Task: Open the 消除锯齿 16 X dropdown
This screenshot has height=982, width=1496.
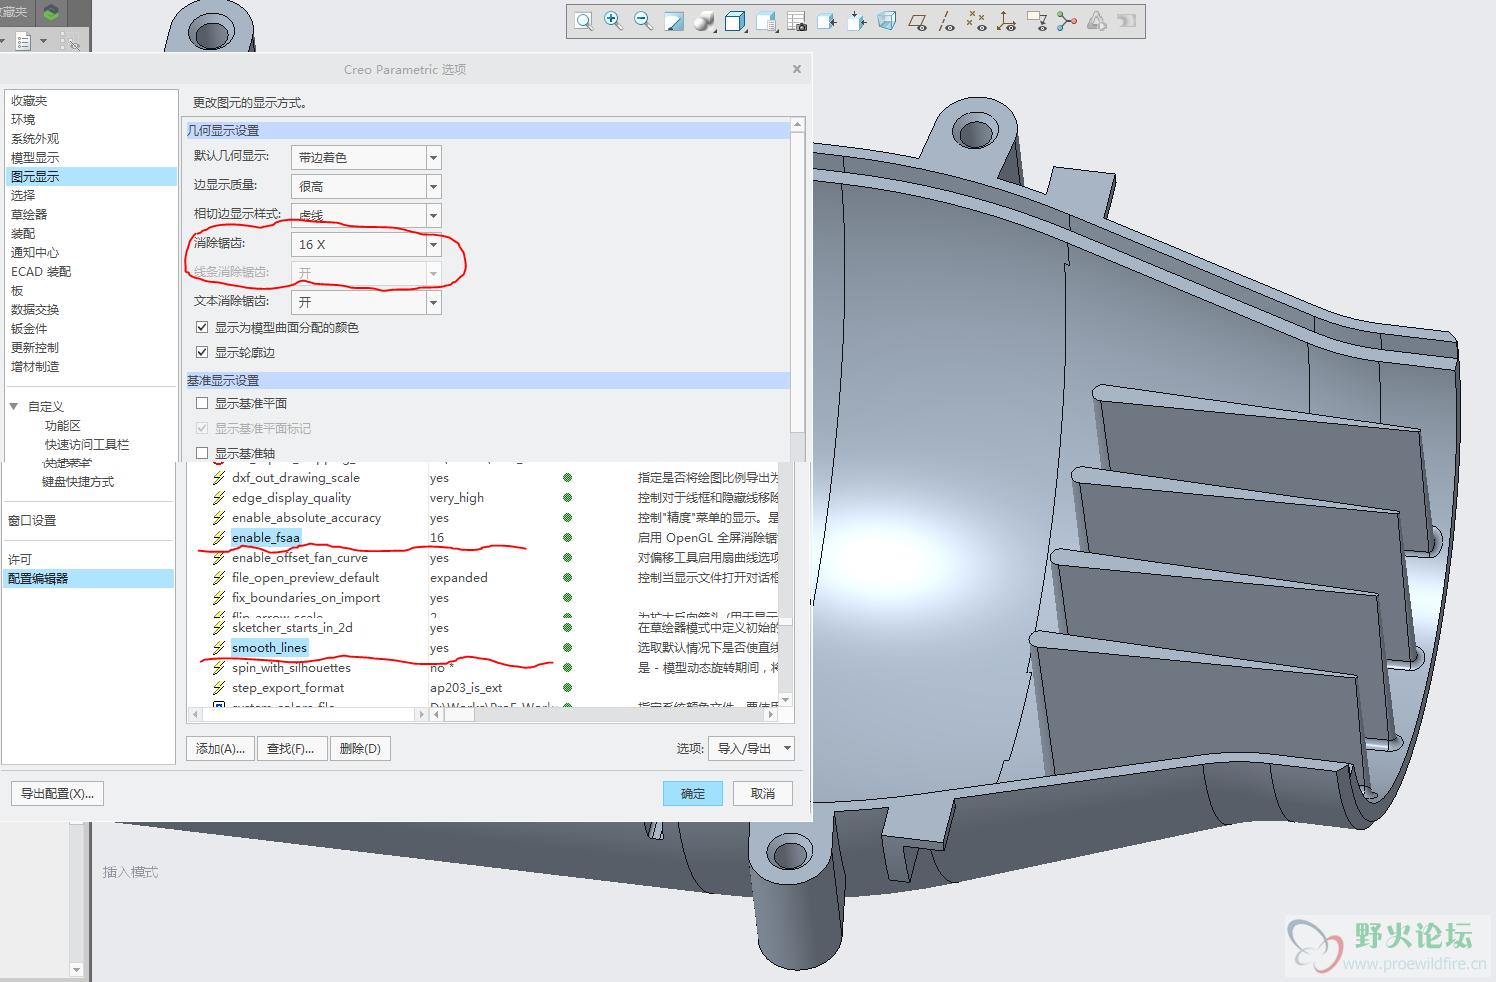Action: (x=433, y=244)
